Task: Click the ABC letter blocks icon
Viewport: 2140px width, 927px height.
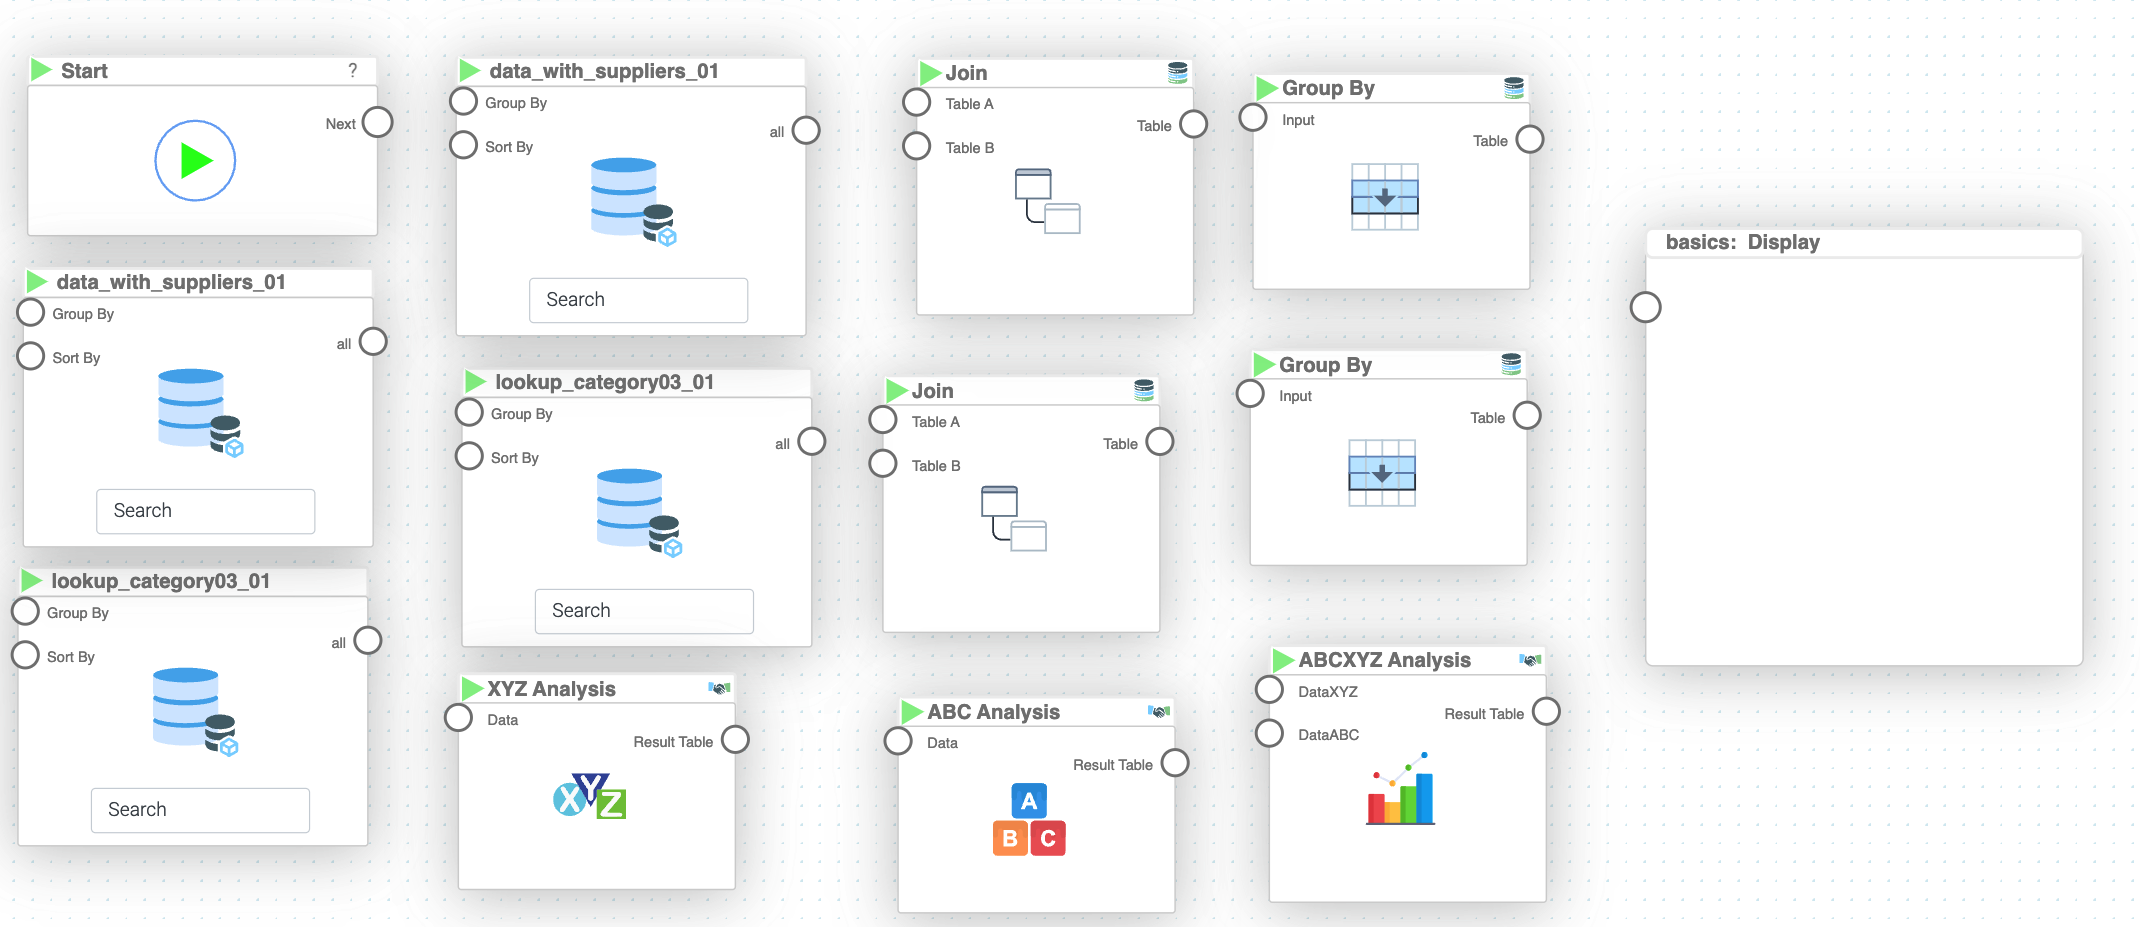Action: tap(1029, 820)
